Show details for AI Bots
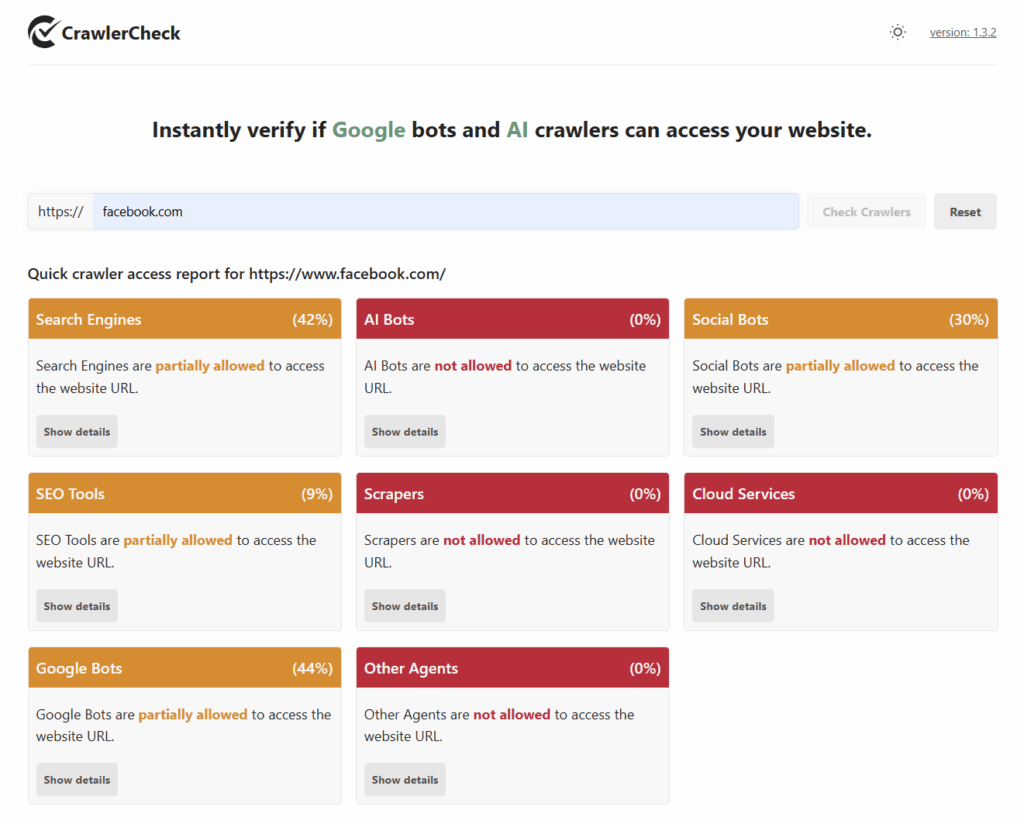The image size is (1024, 824). click(x=405, y=432)
